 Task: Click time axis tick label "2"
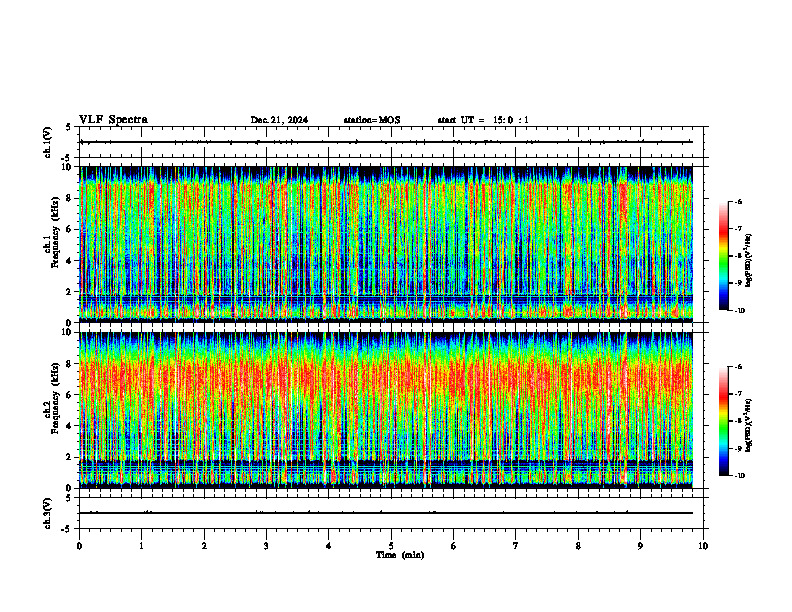pos(204,546)
